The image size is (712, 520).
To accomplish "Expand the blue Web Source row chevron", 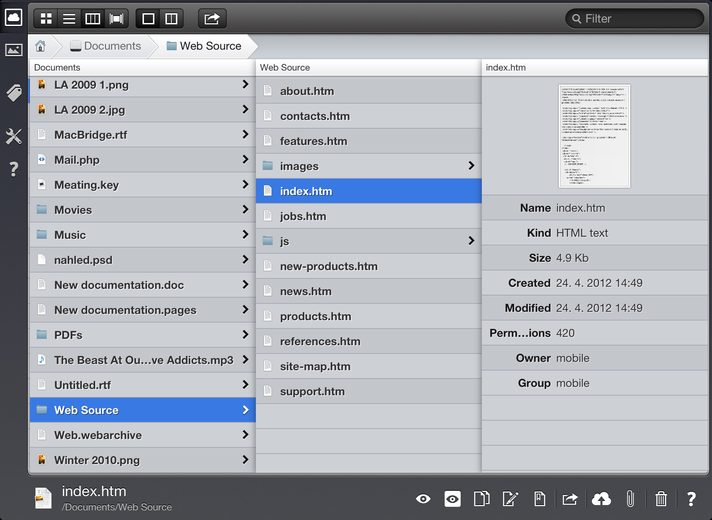I will (245, 410).
